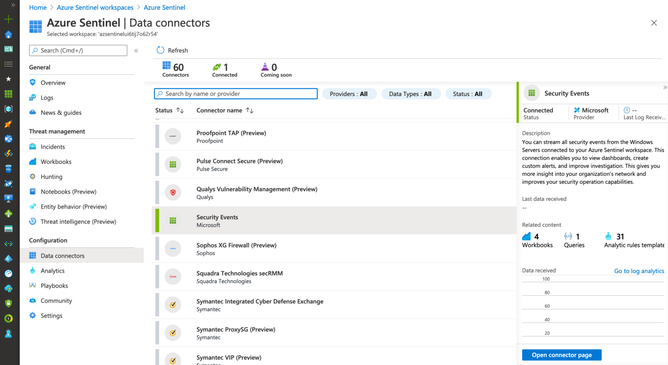
Task: Click the Search by name or provider field
Action: click(236, 94)
